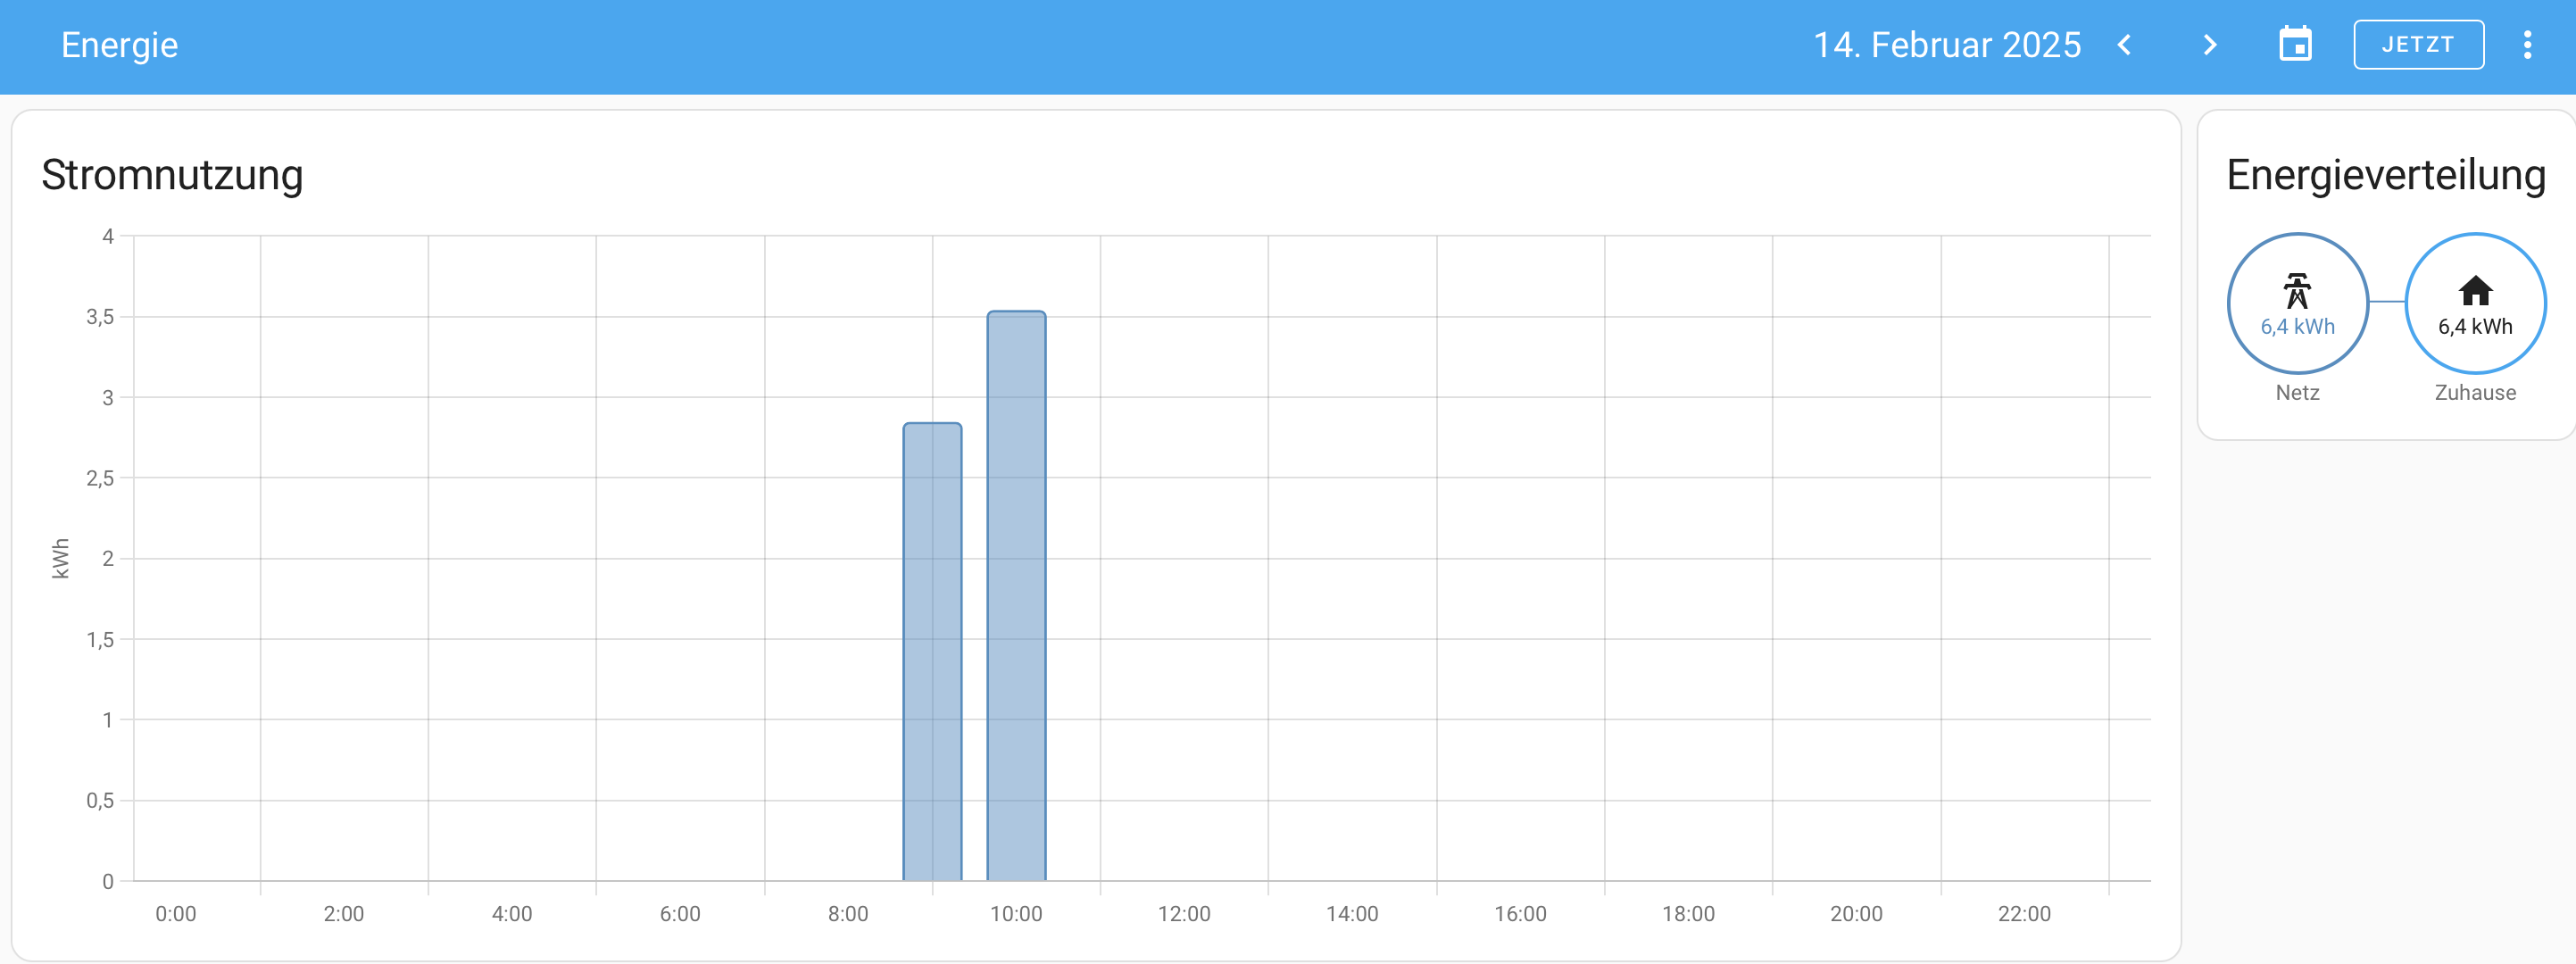
Task: Click the Stromnutzung card heading
Action: click(172, 175)
